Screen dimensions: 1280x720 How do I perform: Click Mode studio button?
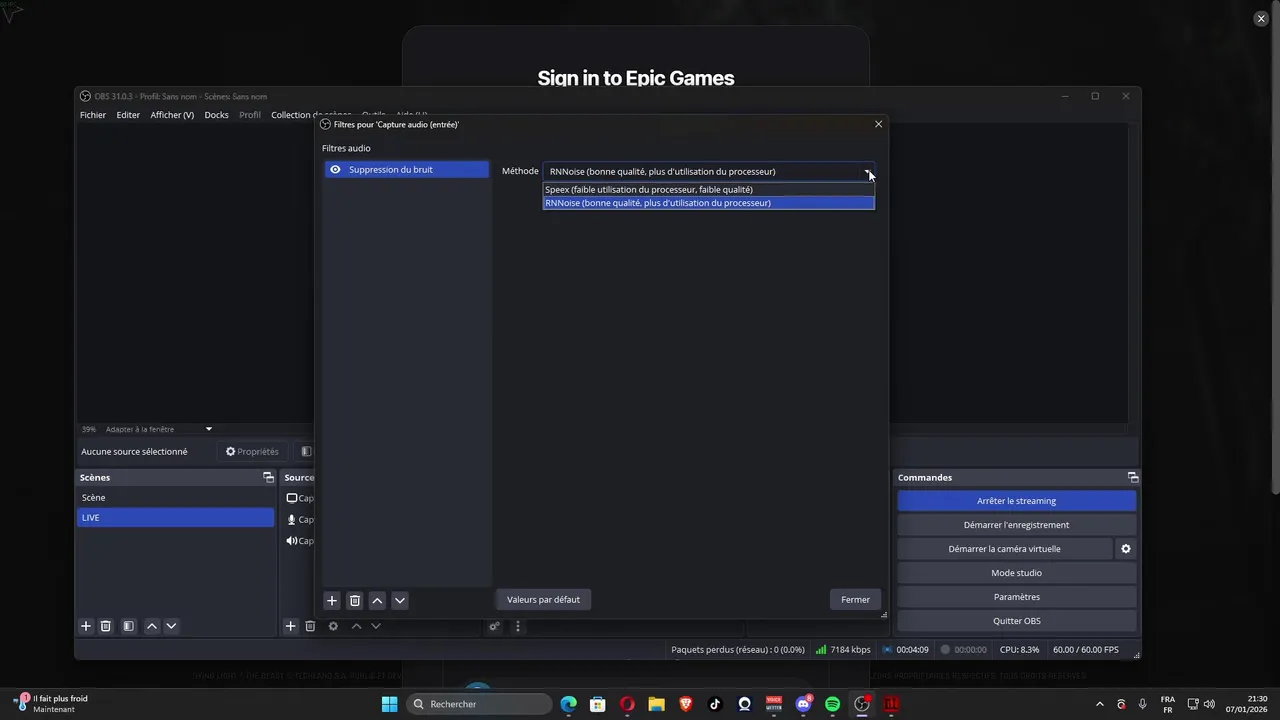click(x=1016, y=573)
